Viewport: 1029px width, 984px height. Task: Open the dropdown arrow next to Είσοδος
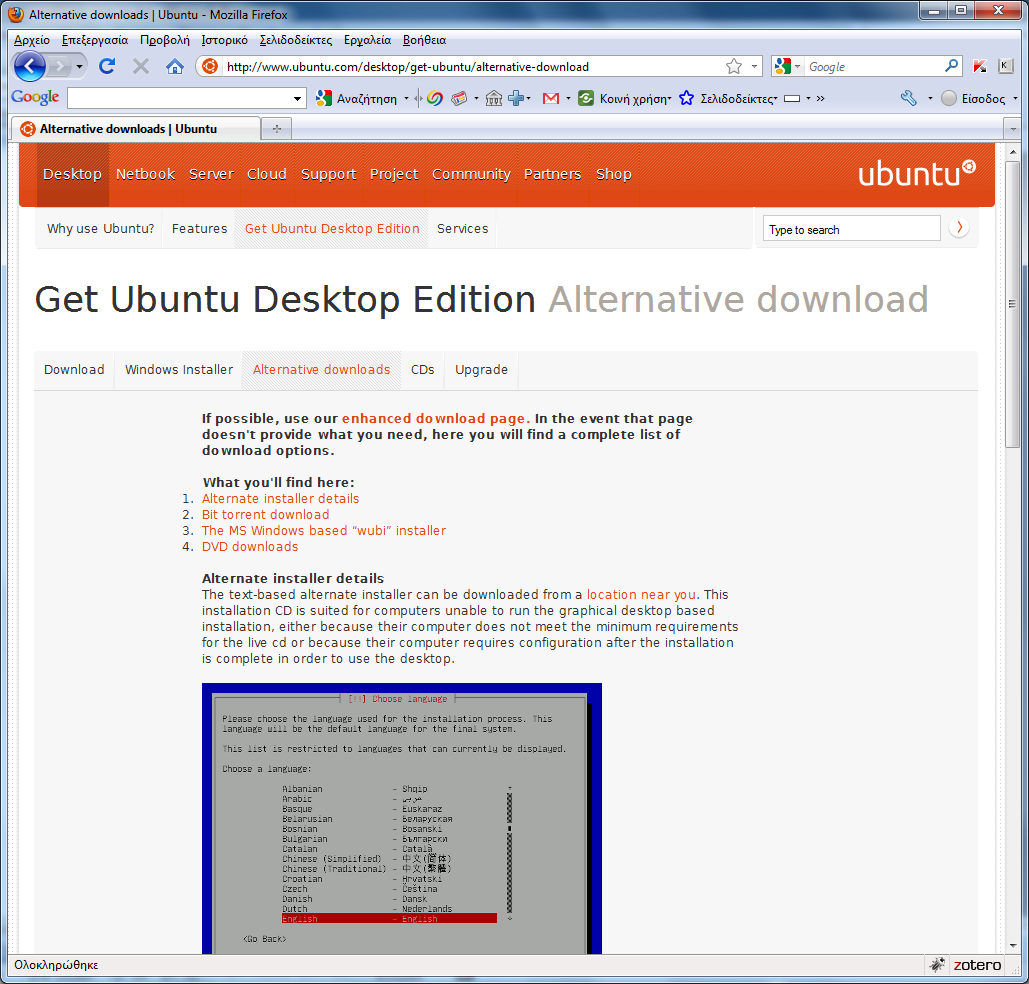click(1015, 98)
